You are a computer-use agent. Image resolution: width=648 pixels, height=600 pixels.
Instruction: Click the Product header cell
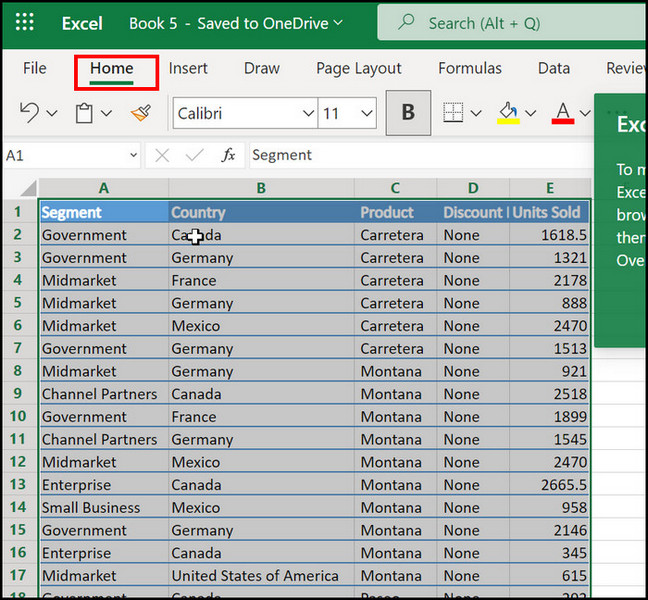[395, 212]
